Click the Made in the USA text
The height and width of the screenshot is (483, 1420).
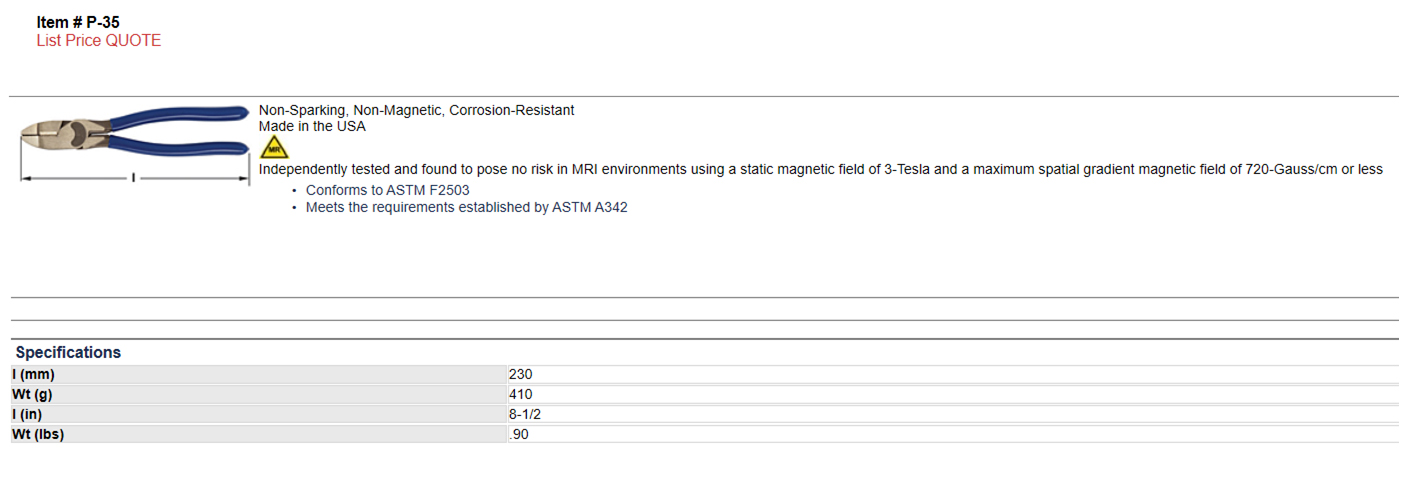[x=312, y=127]
